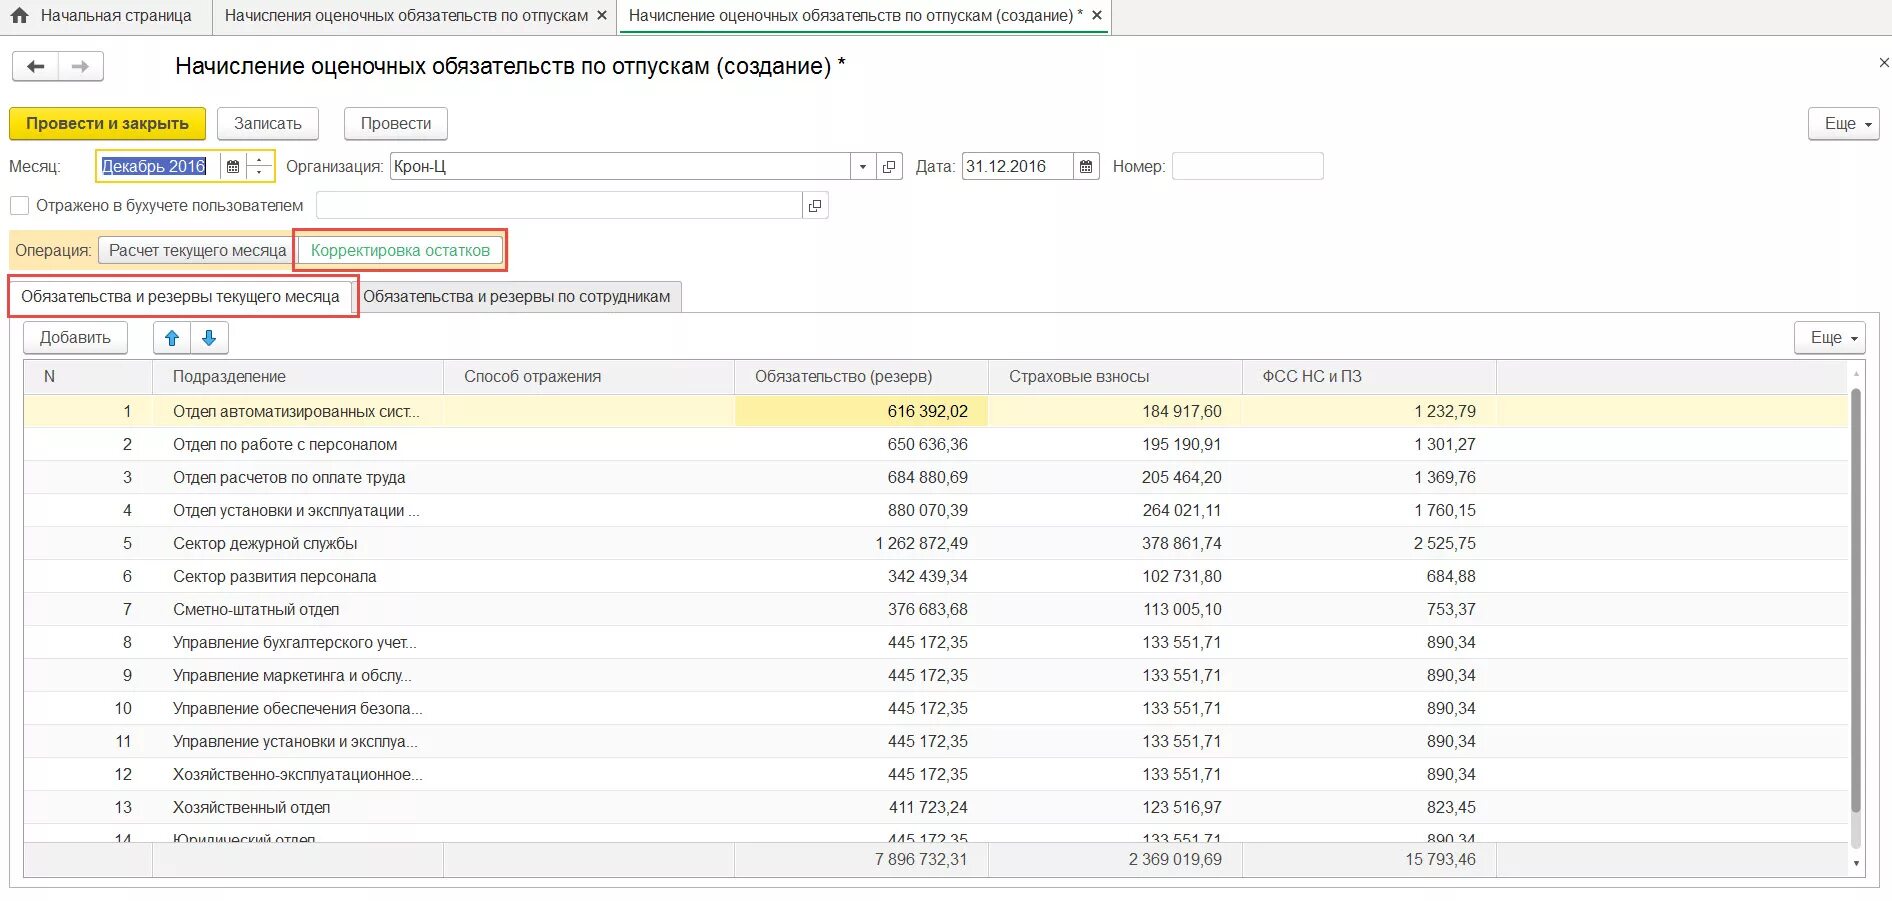
Task: Close the form with the X at right
Action: 1884,62
